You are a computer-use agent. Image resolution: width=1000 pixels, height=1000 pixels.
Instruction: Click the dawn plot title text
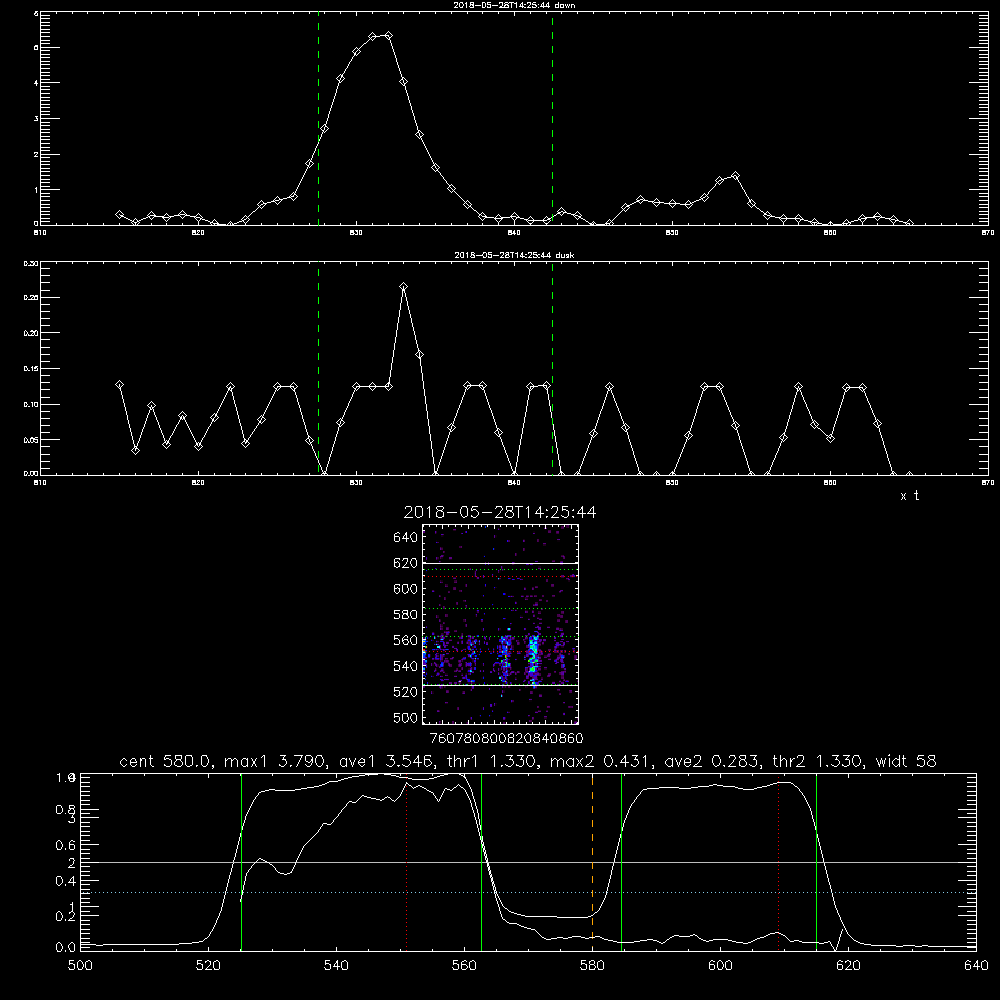pos(514,5)
